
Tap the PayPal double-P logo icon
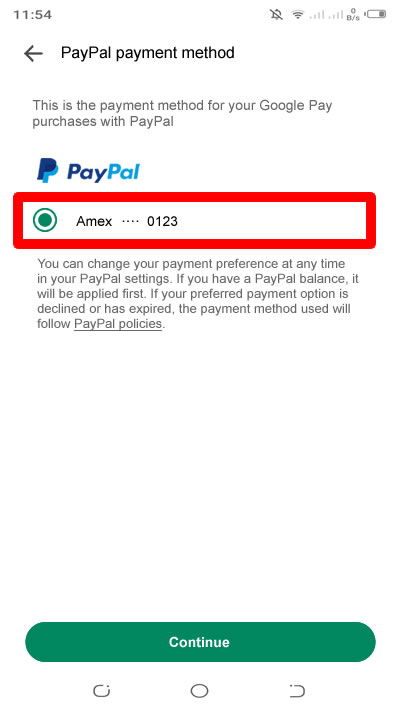[x=48, y=170]
